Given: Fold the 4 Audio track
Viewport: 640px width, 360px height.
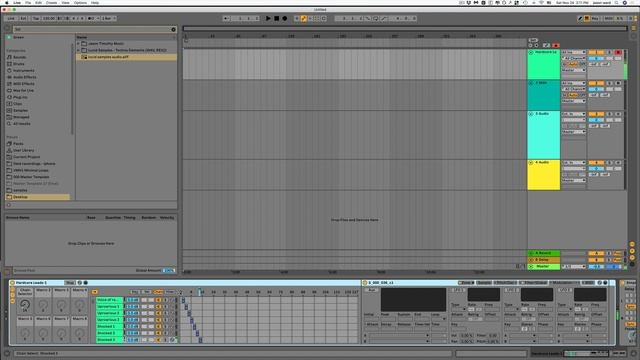Looking at the screenshot, I should tap(531, 163).
